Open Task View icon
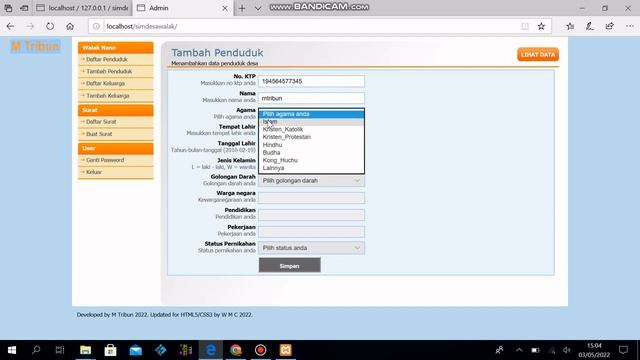 pyautogui.click(x=60, y=350)
